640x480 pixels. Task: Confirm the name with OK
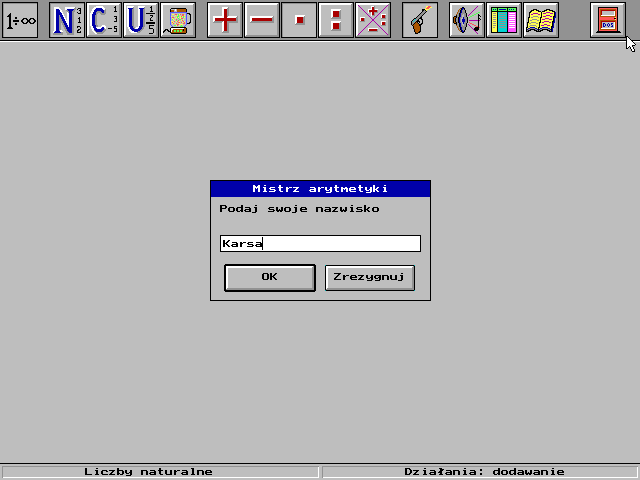pyautogui.click(x=270, y=278)
